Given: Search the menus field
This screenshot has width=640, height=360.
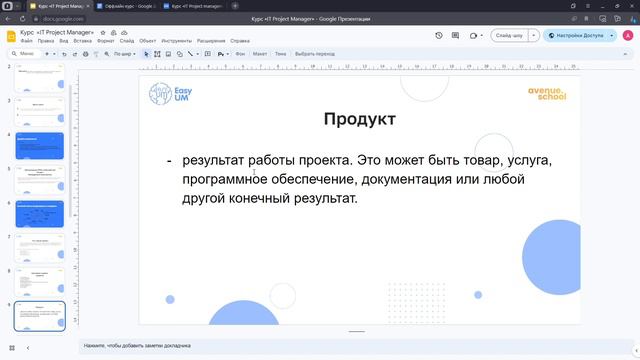Looking at the screenshot, I should (24, 54).
